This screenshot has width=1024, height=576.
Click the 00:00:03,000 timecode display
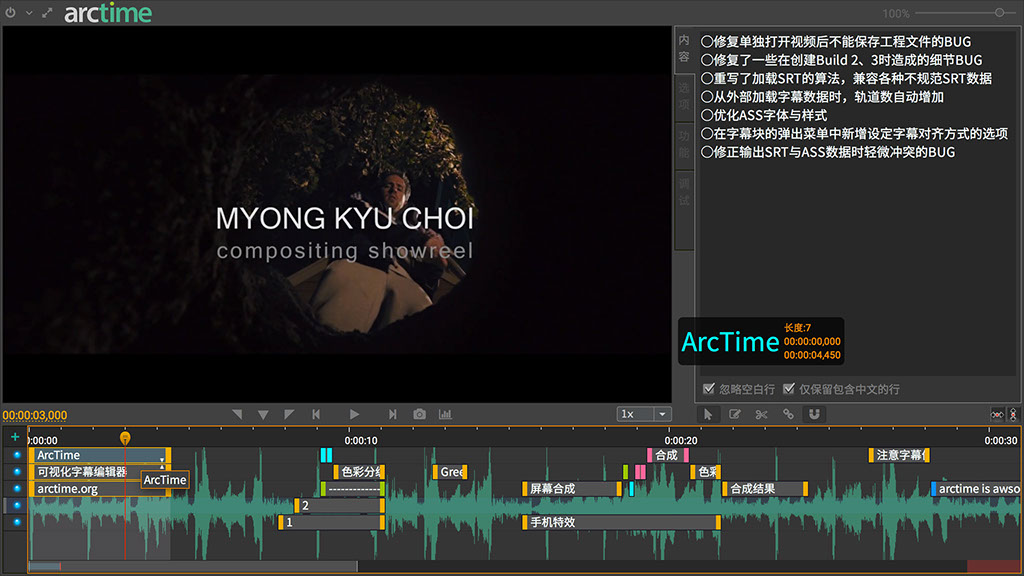click(x=35, y=415)
